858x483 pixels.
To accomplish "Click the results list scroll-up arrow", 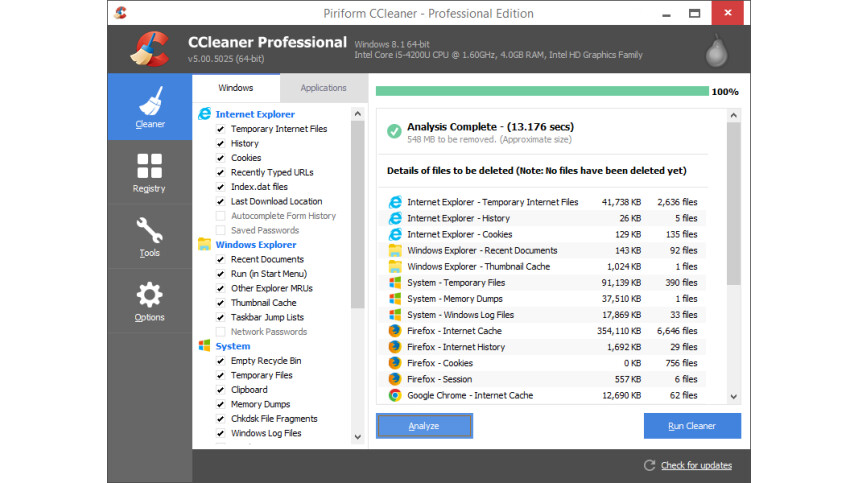I will pos(734,115).
